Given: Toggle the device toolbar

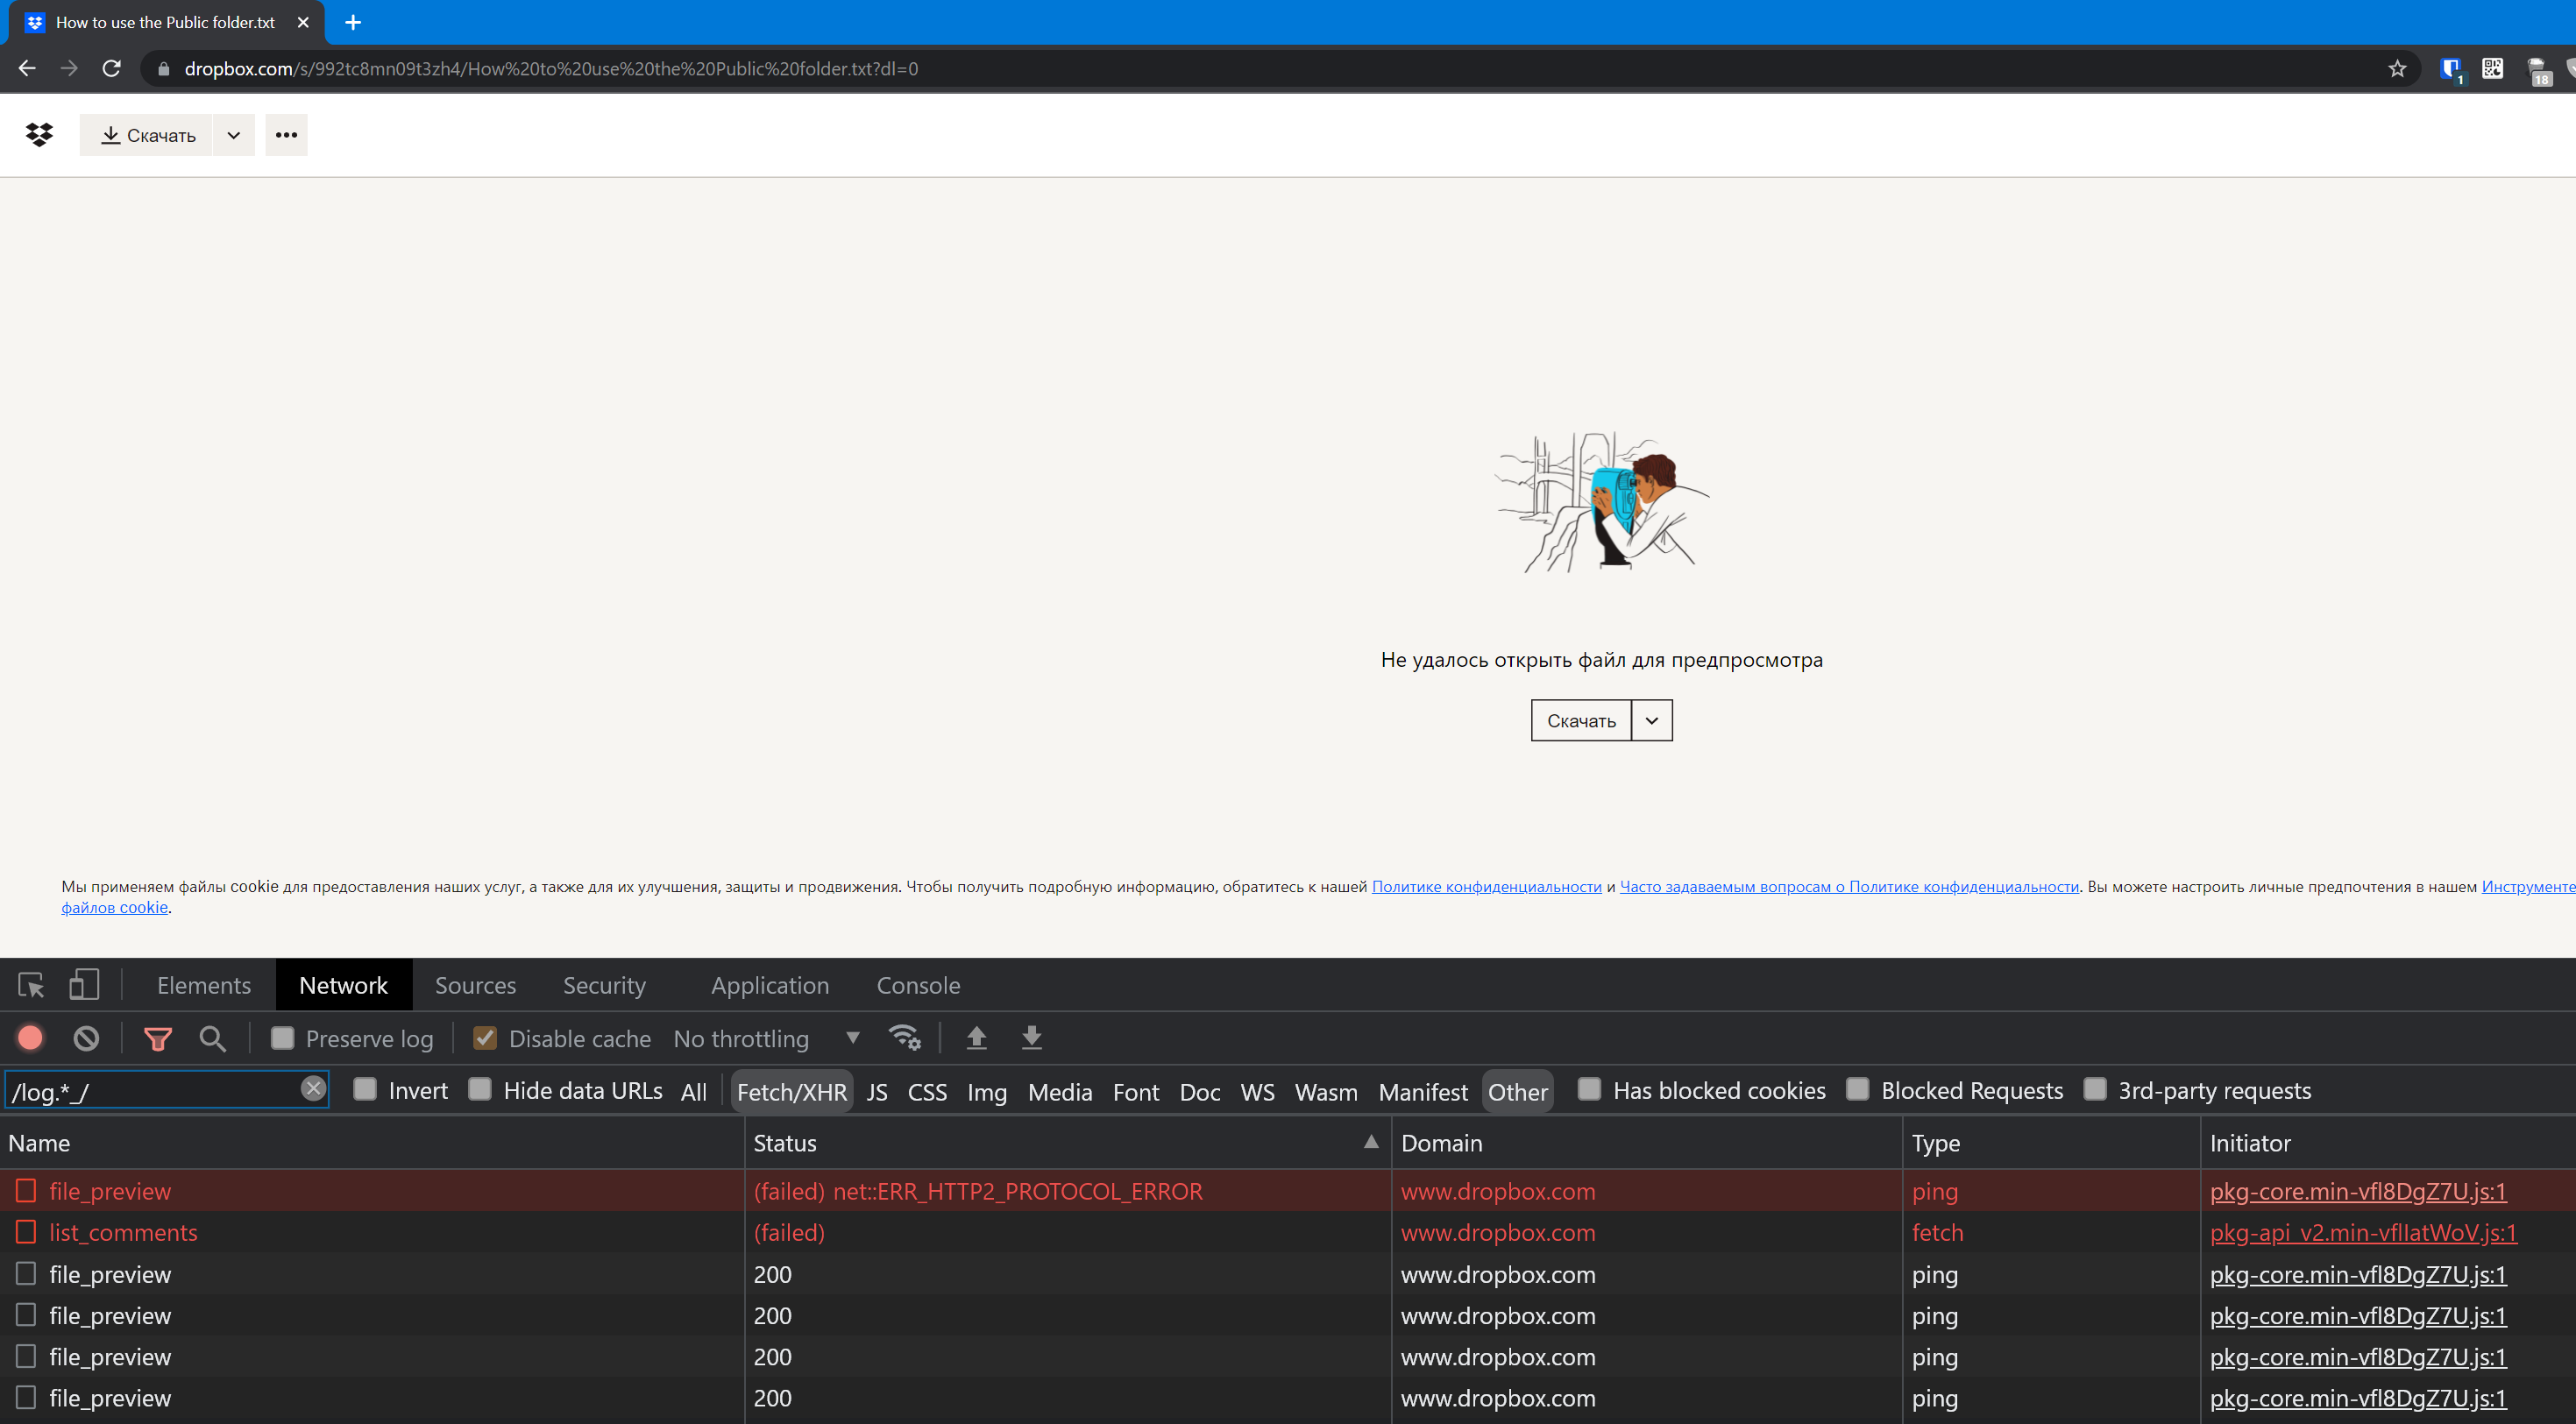Looking at the screenshot, I should 84,985.
